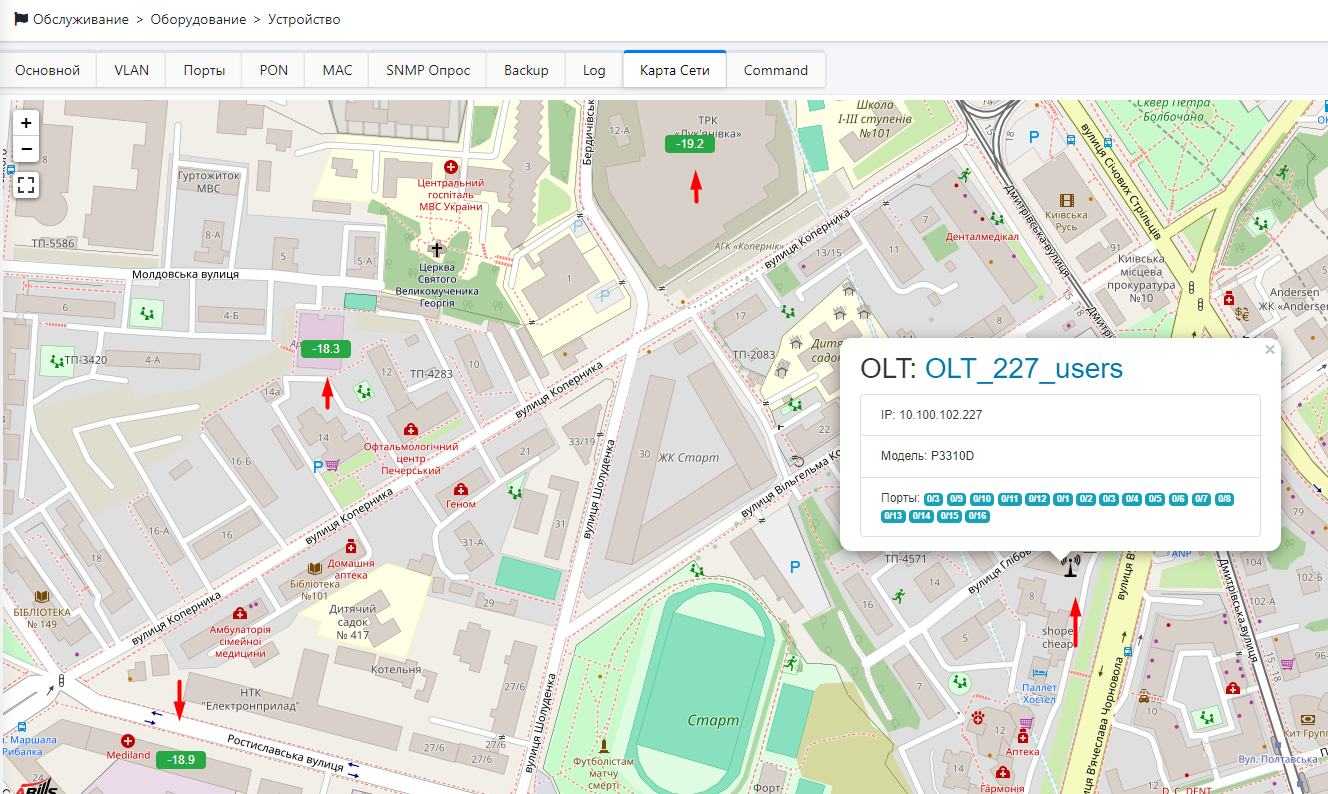Select the -18.3 signal marker
This screenshot has height=794, width=1328.
click(x=327, y=349)
